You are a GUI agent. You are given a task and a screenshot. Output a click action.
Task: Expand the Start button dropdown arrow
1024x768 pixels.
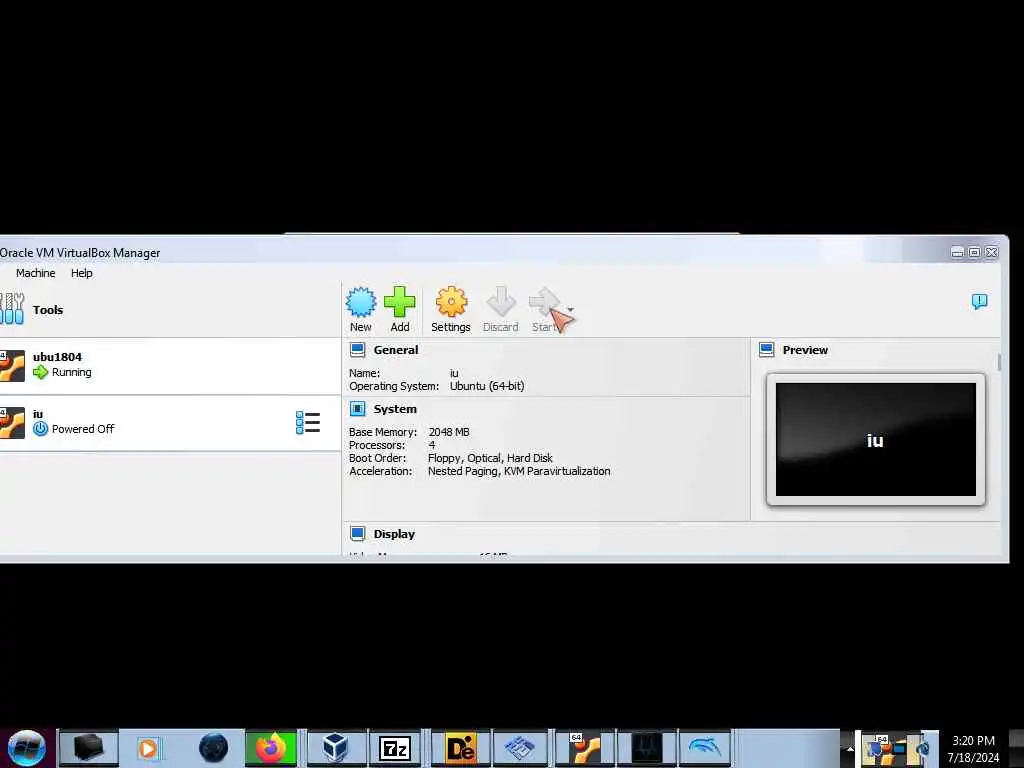(571, 310)
